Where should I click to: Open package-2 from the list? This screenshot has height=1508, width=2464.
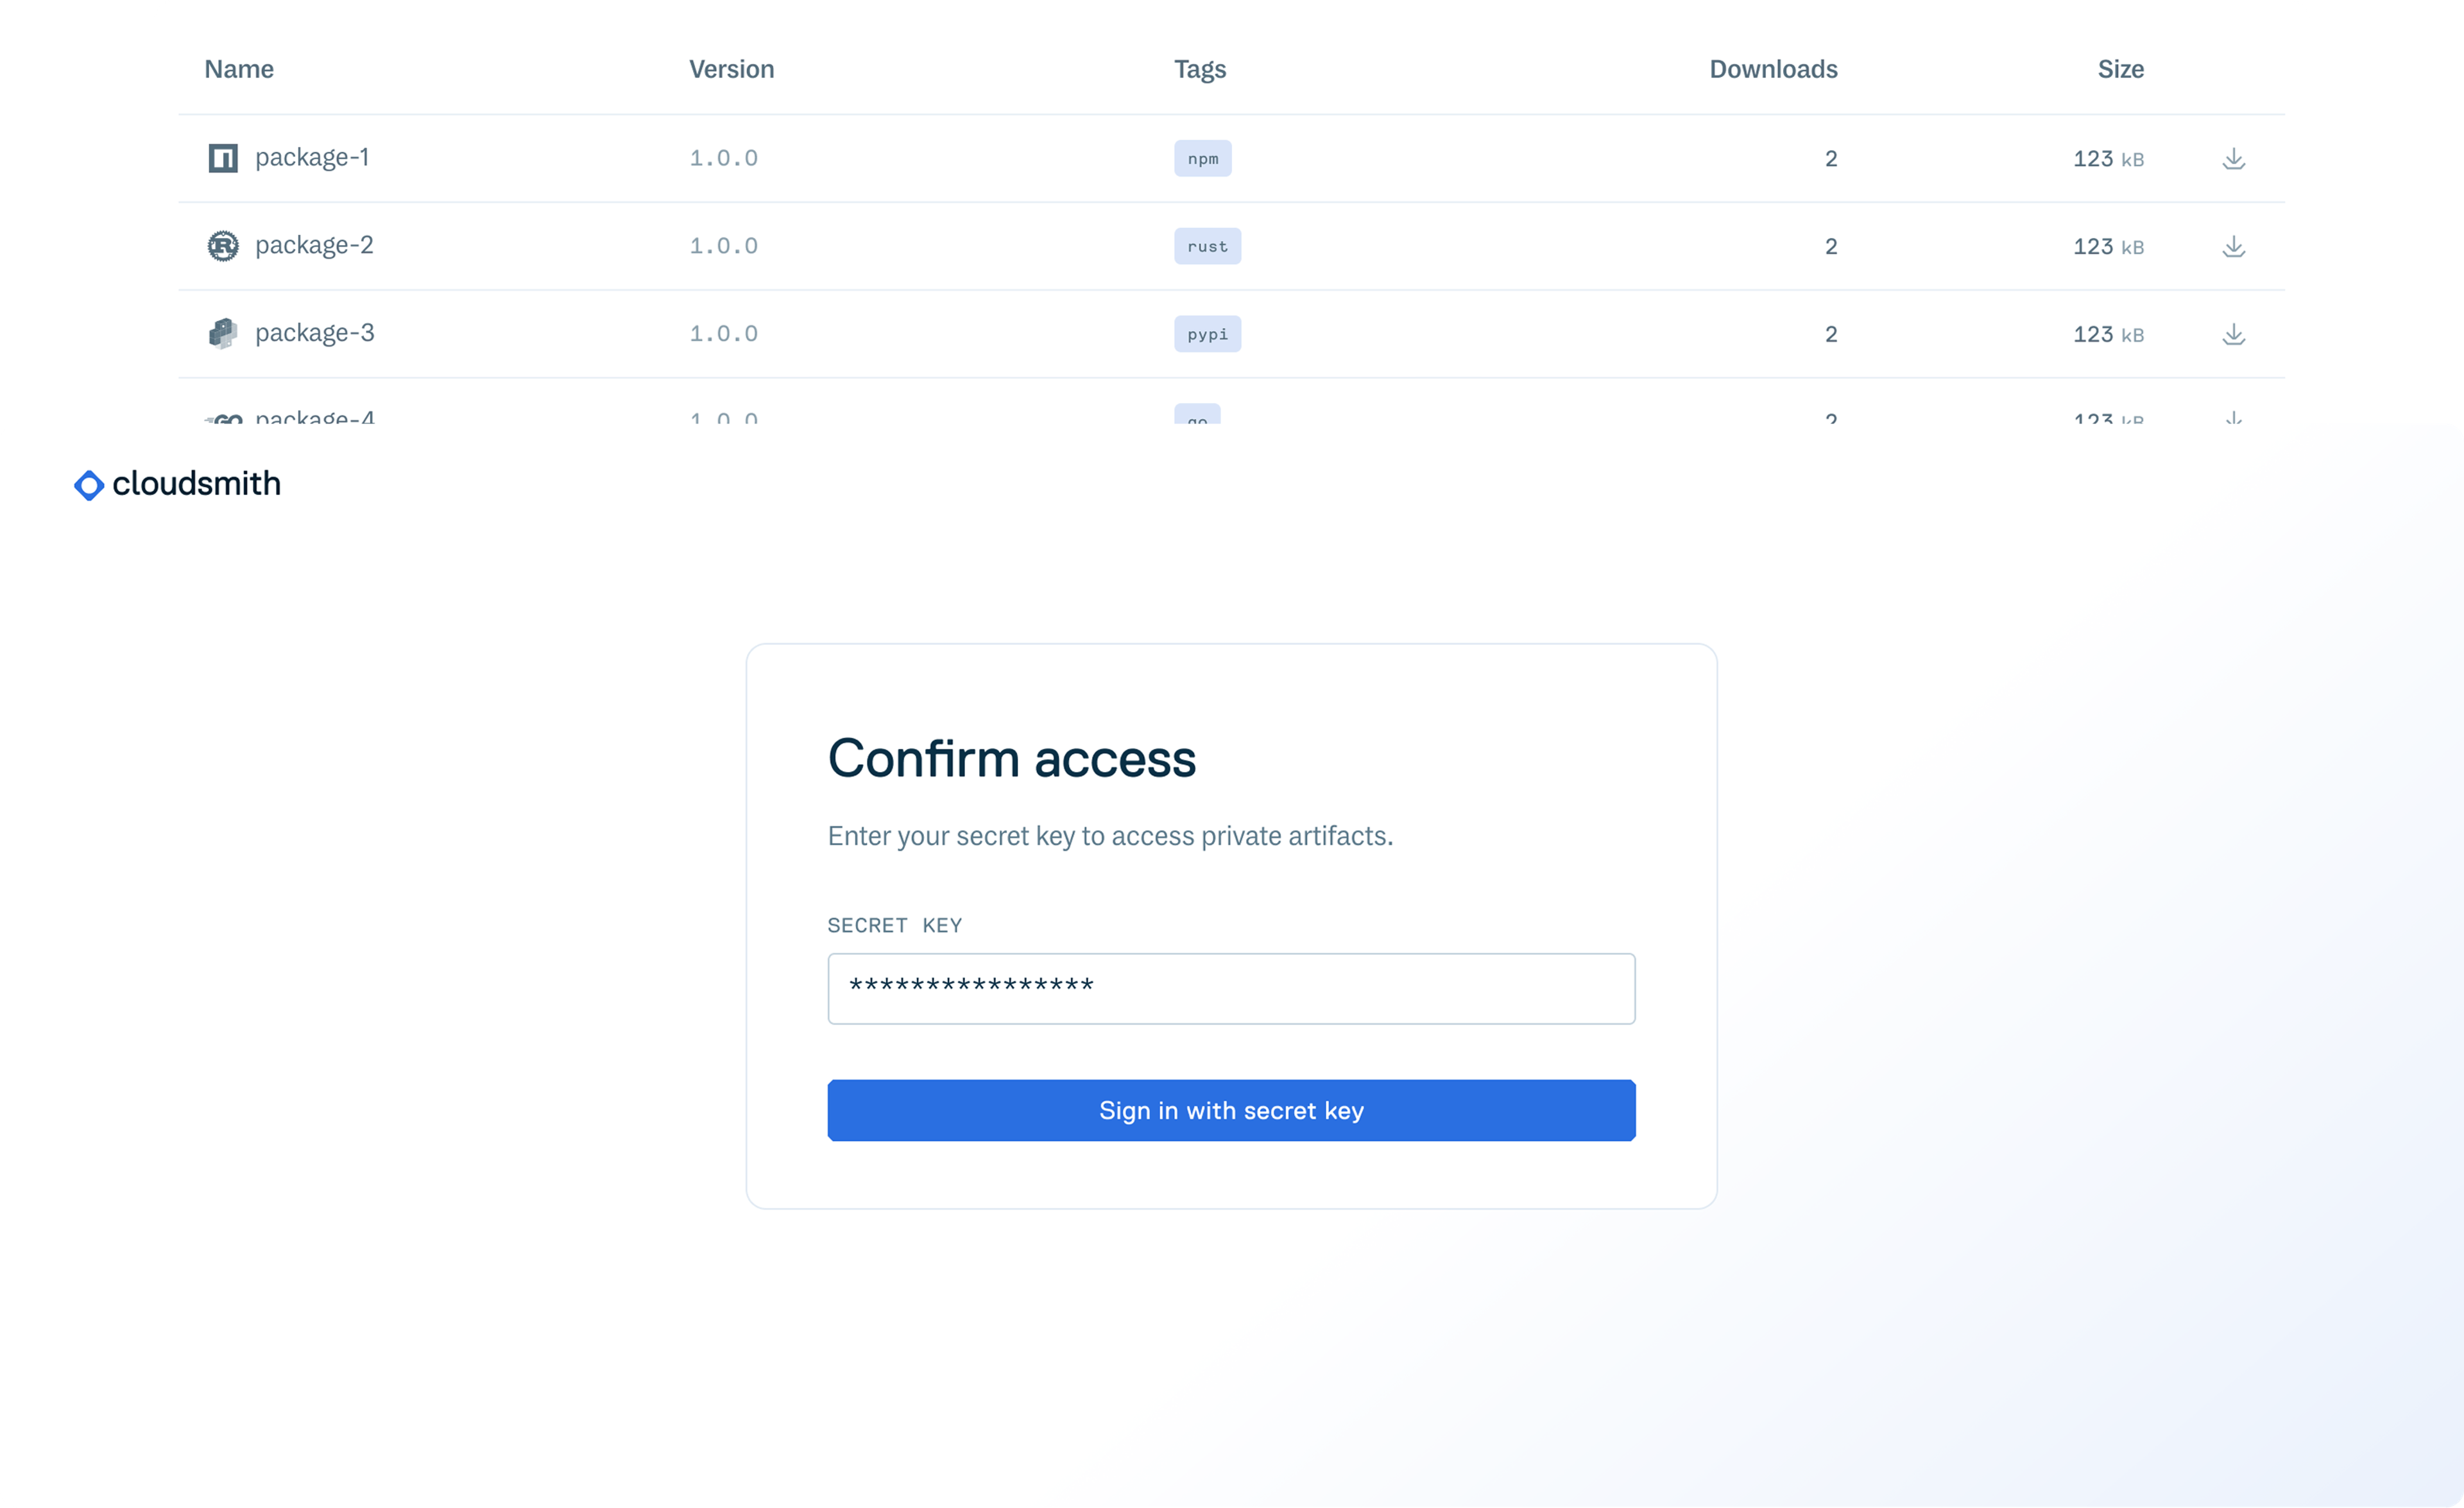(314, 246)
